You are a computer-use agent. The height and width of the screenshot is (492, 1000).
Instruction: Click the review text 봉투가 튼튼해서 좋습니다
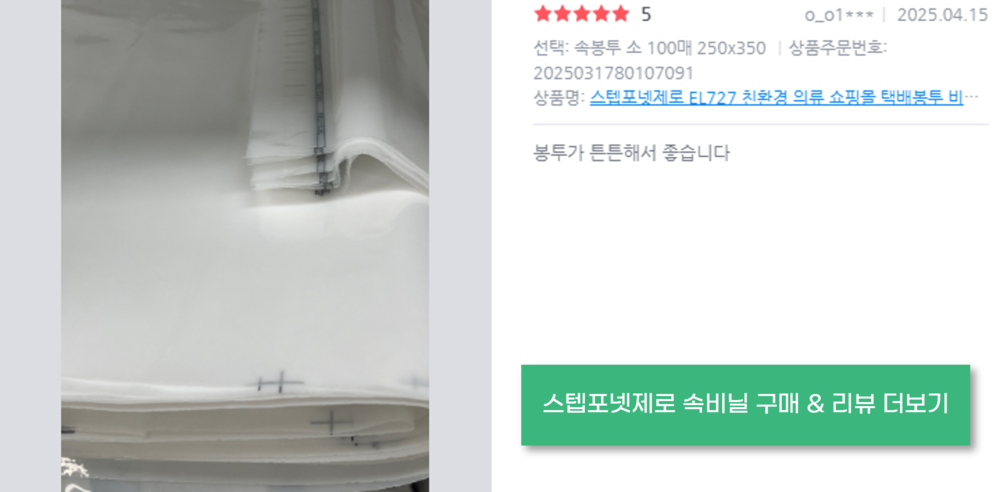click(631, 153)
